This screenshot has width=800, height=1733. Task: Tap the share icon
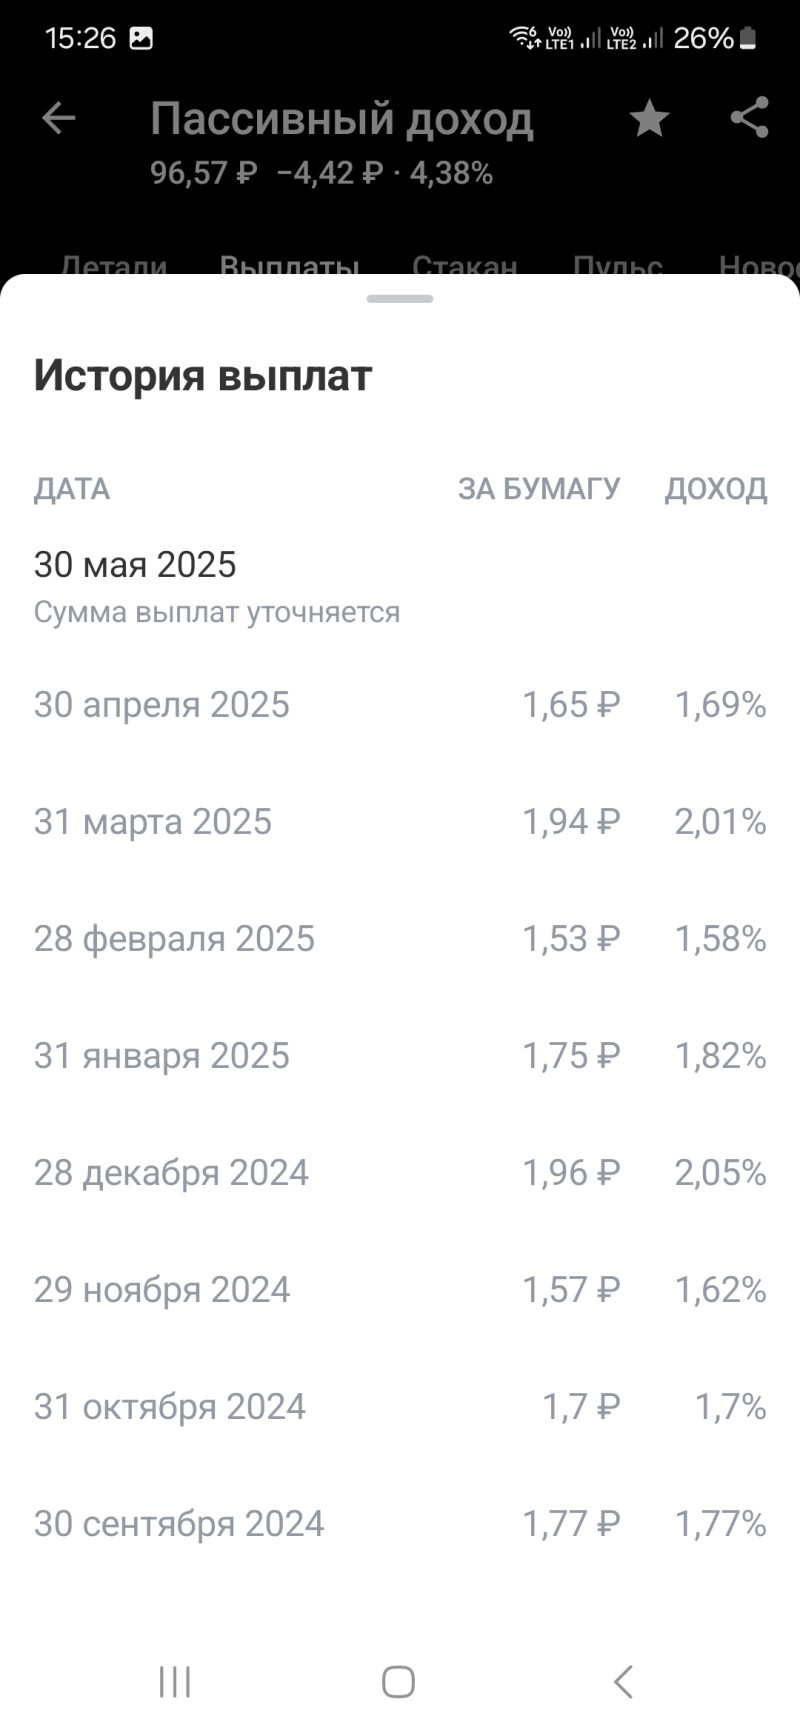tap(749, 118)
